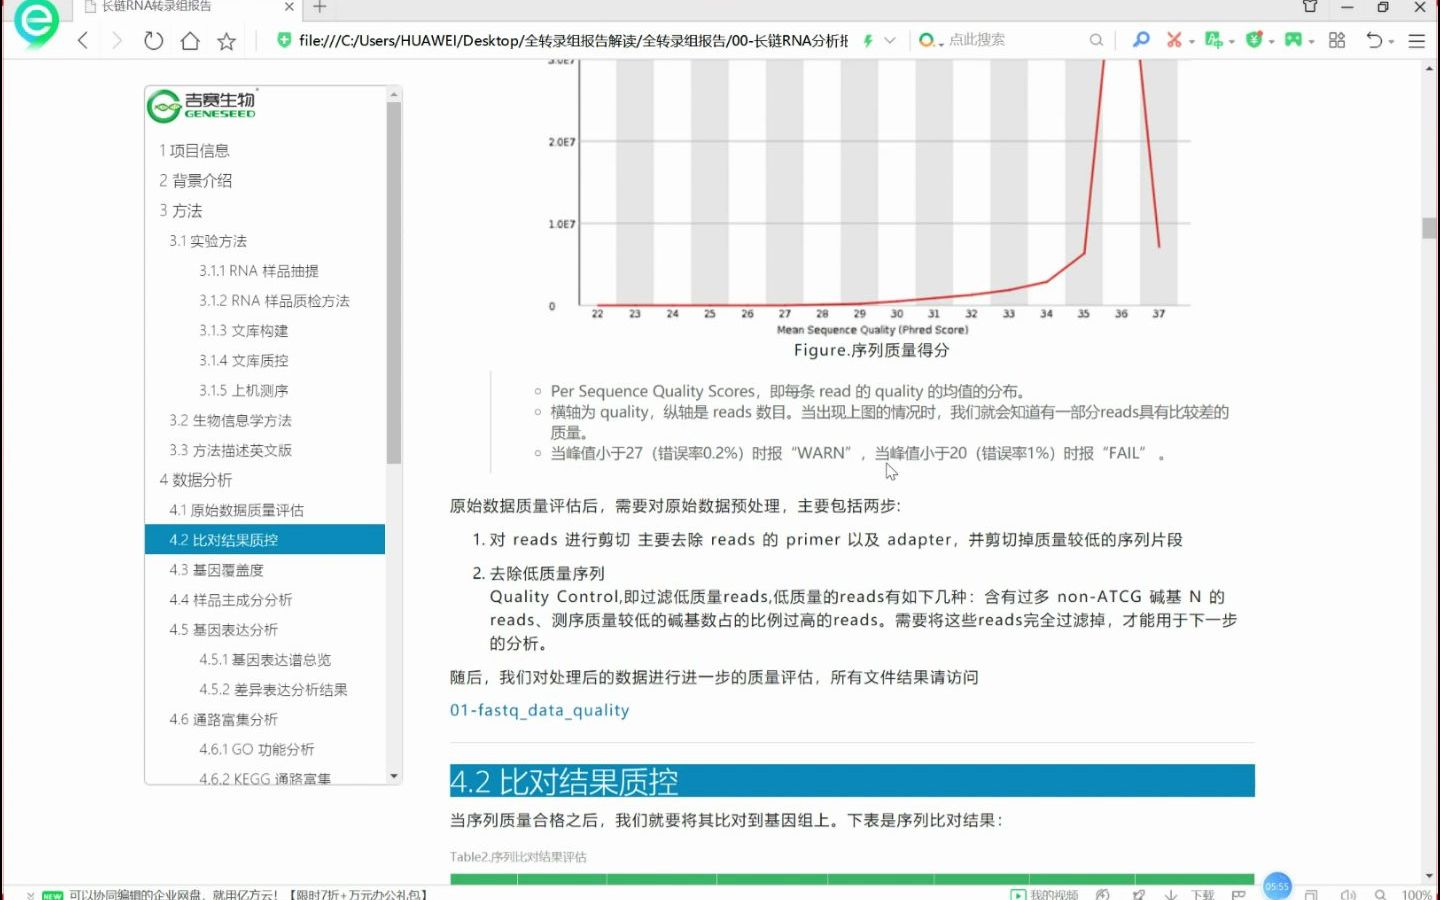Open the 01-fastq_data_quality link

click(x=539, y=710)
